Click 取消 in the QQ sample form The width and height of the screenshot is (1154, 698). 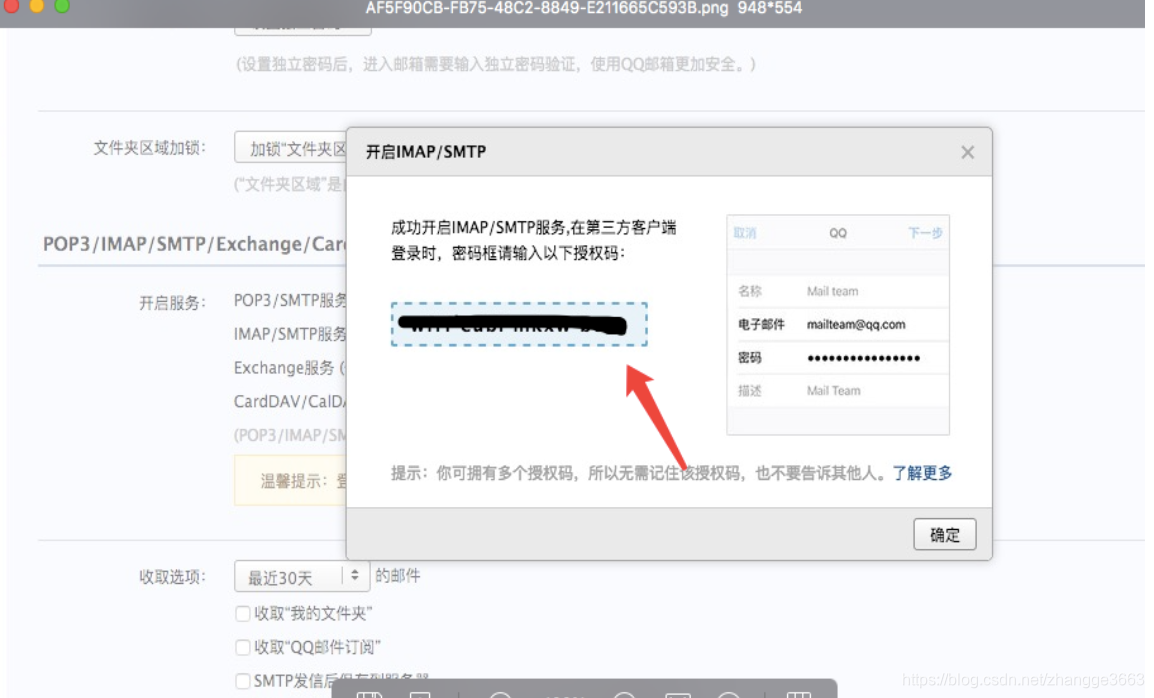pos(745,233)
